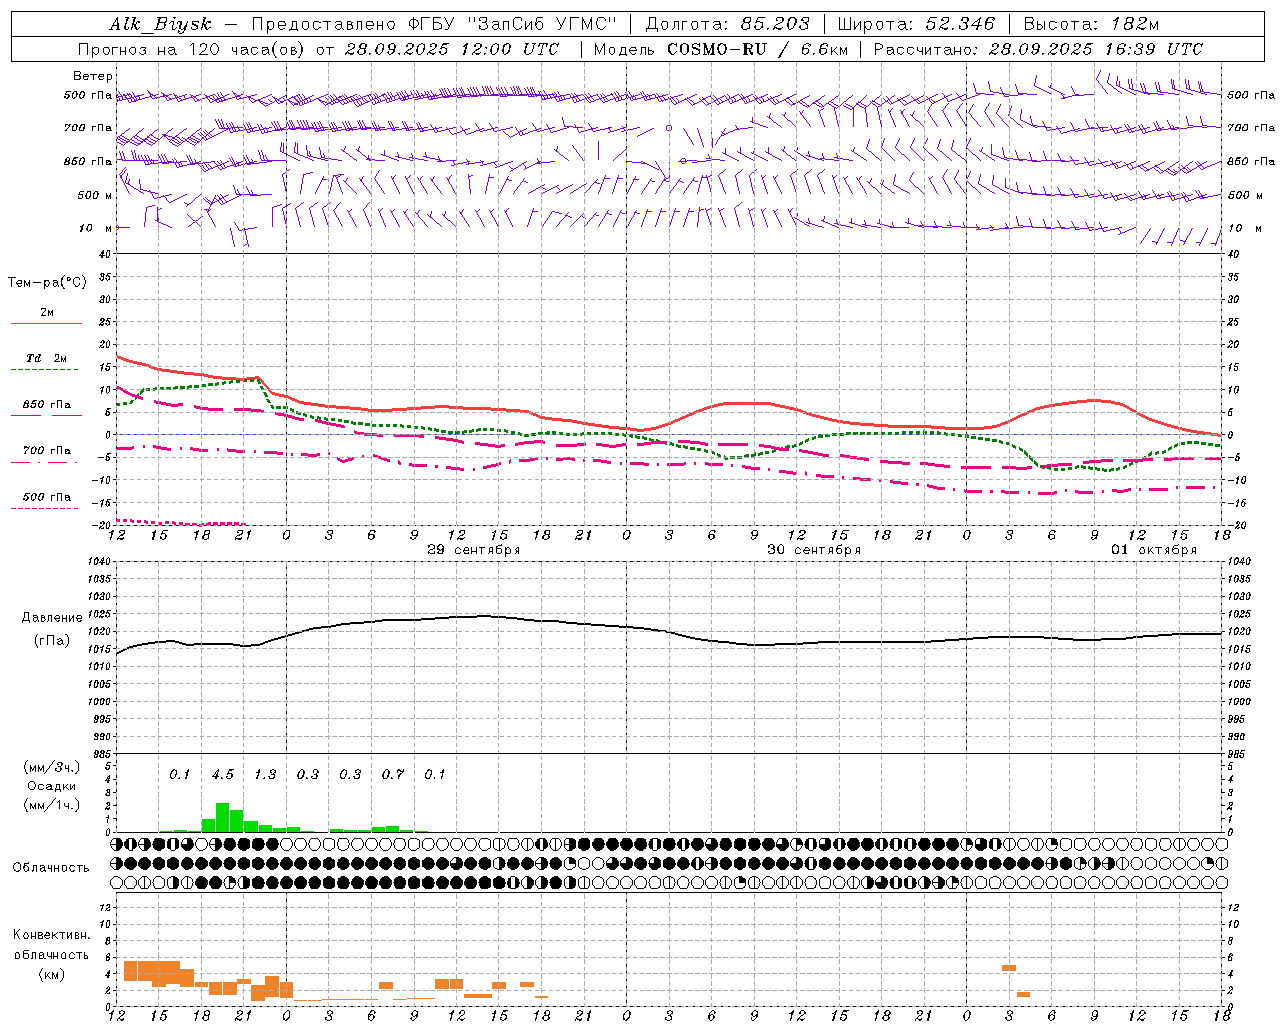The width and height of the screenshot is (1280, 1024).
Task: Click the left '700 гПа' wind level label
Action: [88, 128]
